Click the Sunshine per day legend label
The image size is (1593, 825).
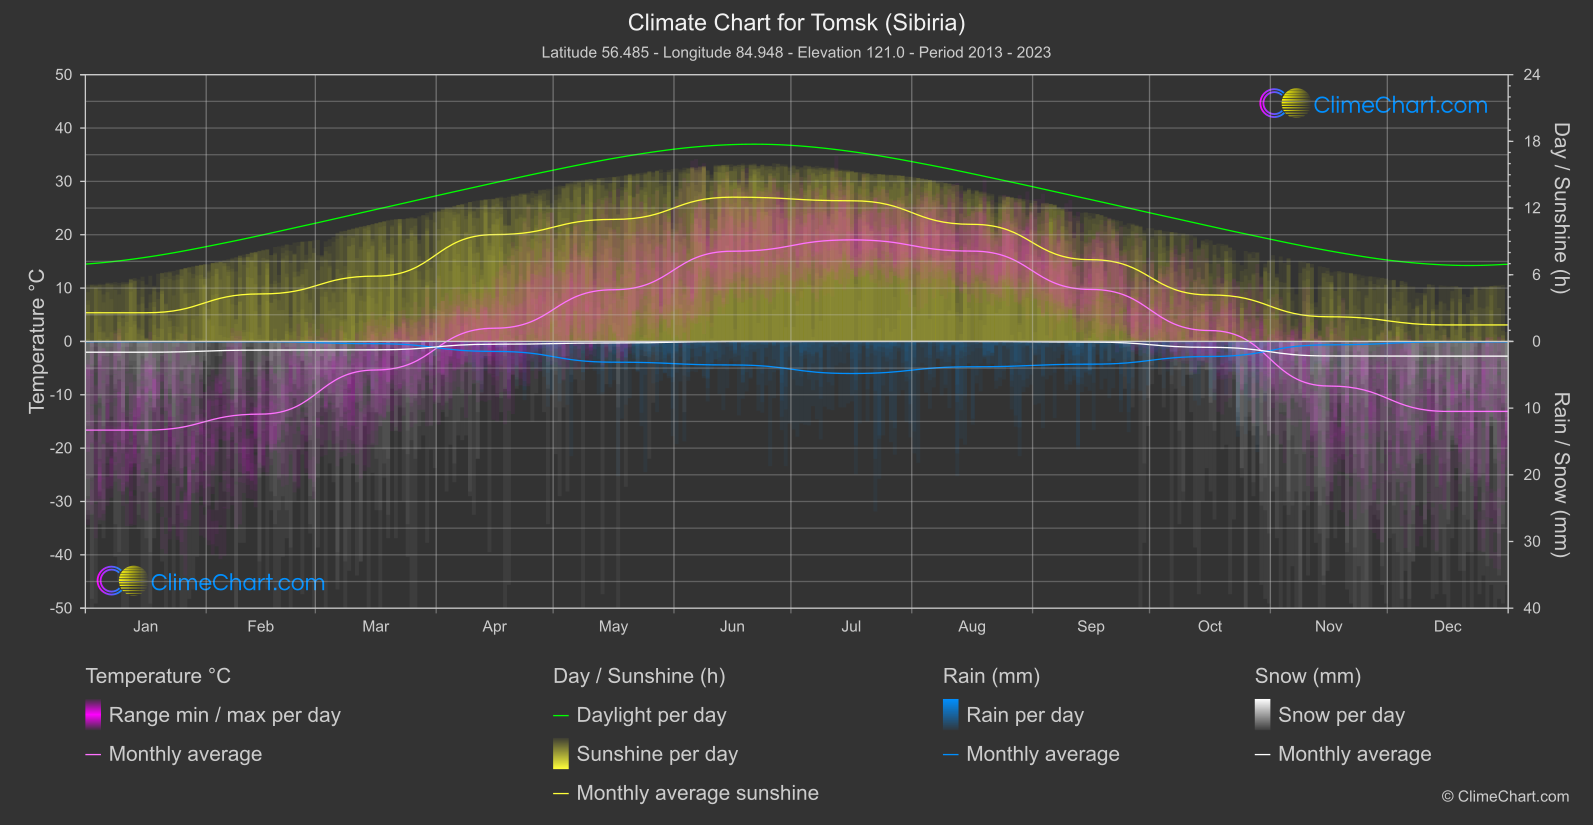click(x=657, y=754)
